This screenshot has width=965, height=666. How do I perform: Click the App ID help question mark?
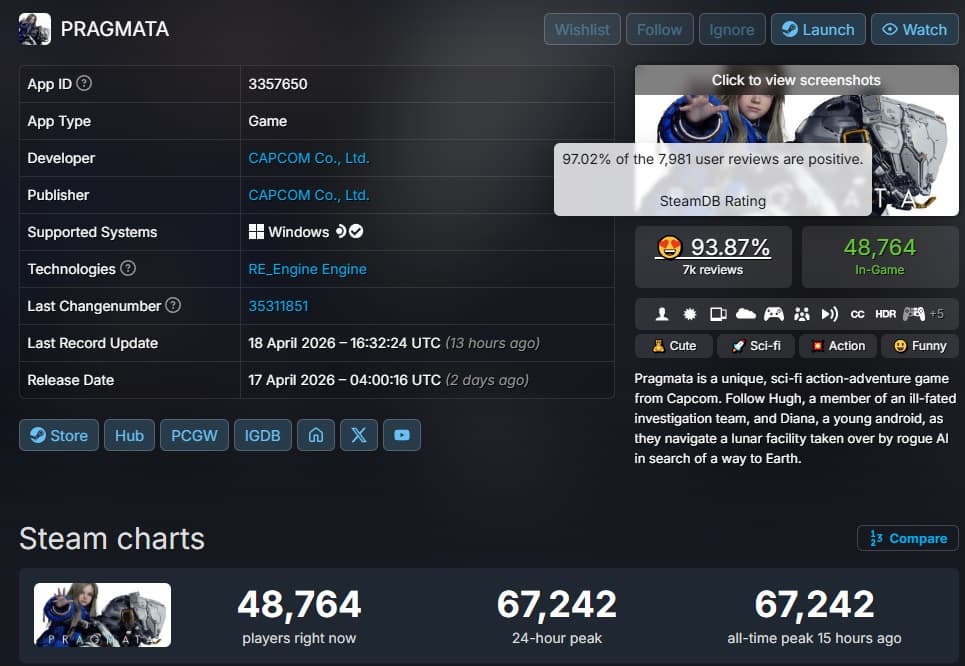pos(84,83)
